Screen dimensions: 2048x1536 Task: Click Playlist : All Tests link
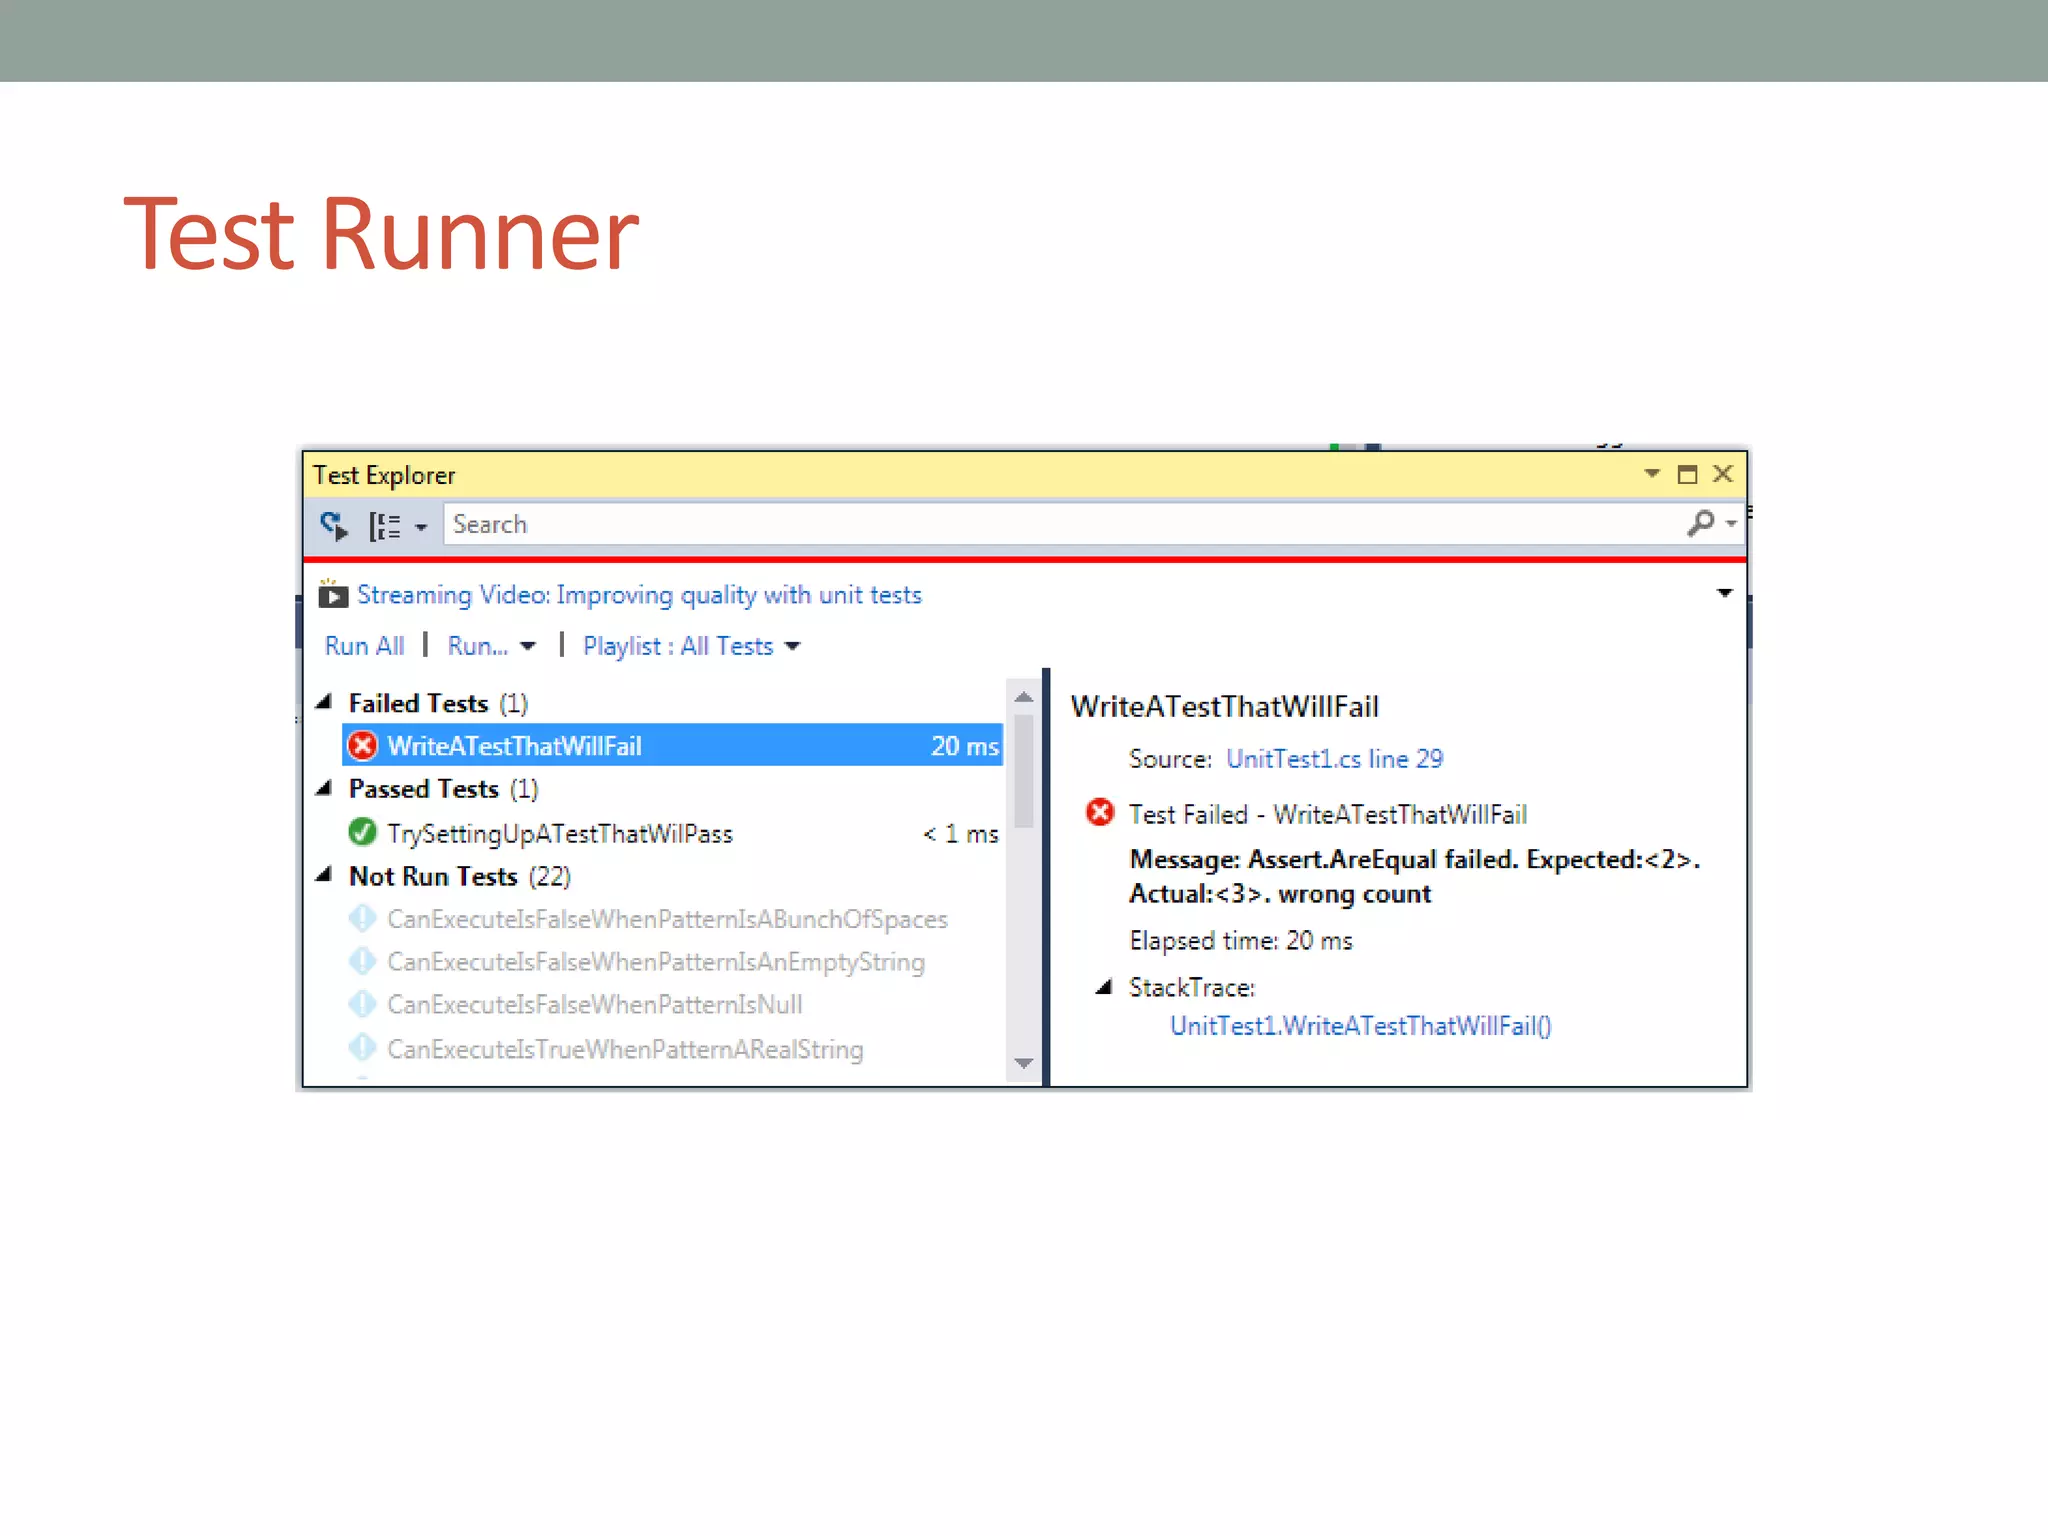pyautogui.click(x=678, y=646)
